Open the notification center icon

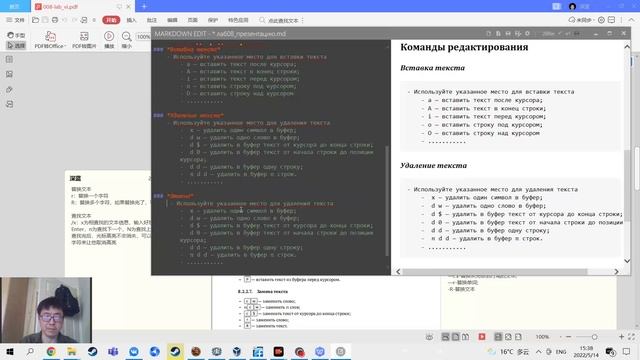point(627,351)
